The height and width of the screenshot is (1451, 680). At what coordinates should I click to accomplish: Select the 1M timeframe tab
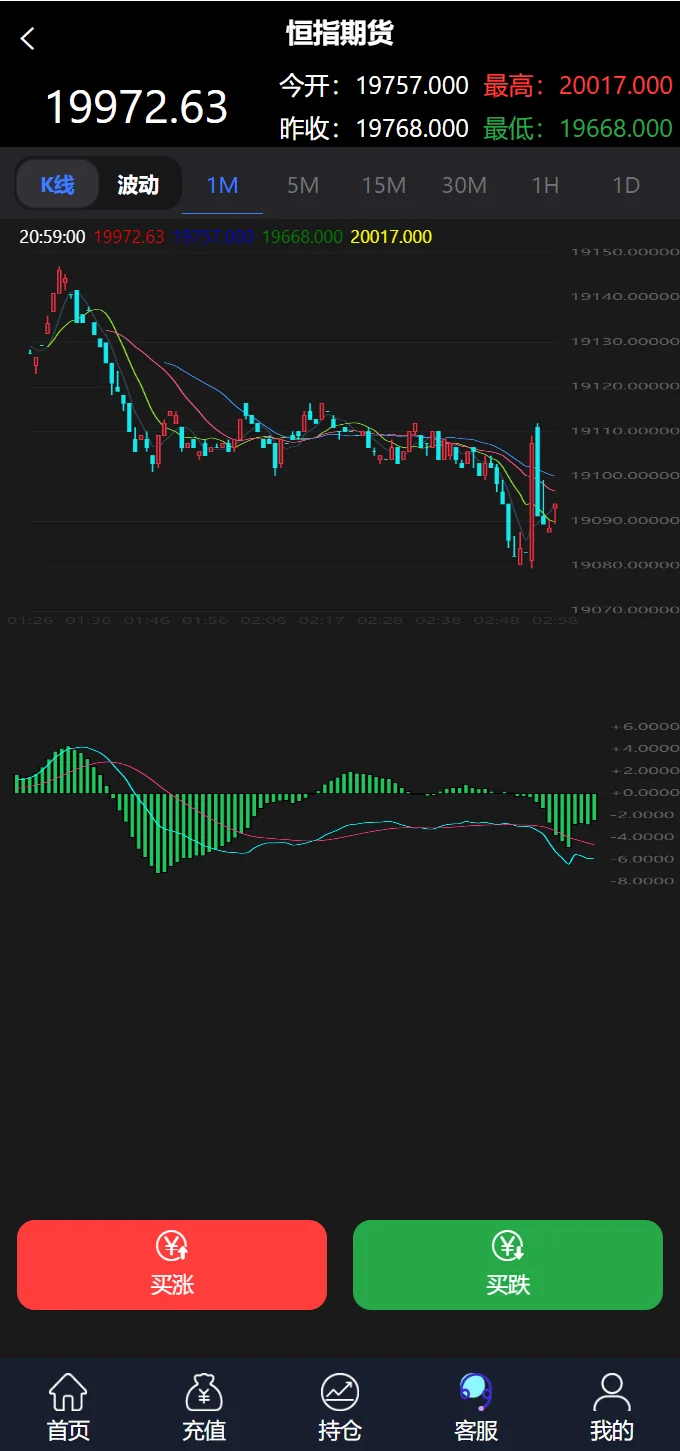point(222,185)
